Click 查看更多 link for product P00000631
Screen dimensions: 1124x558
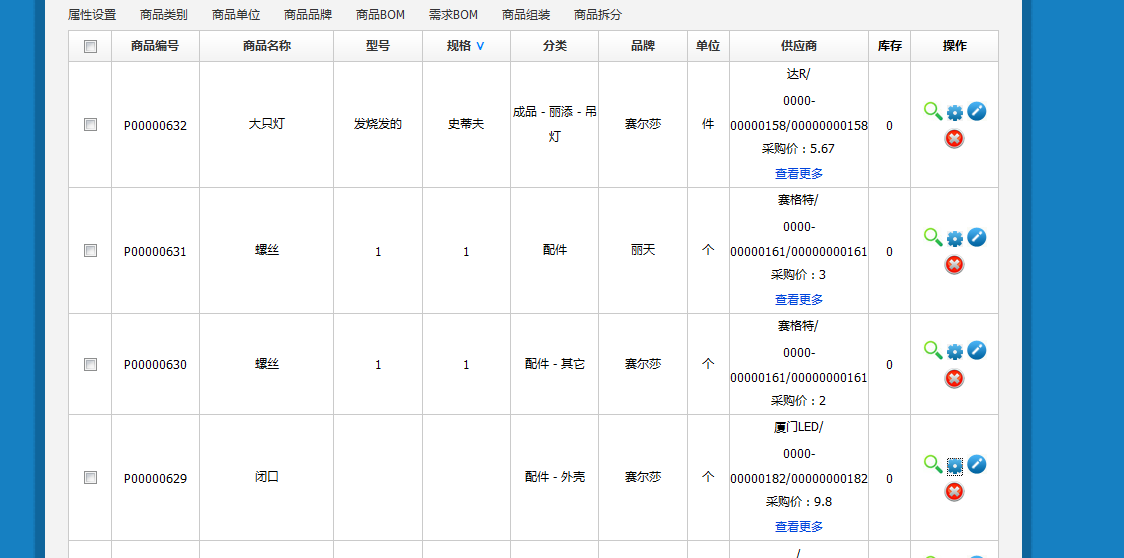tap(799, 300)
